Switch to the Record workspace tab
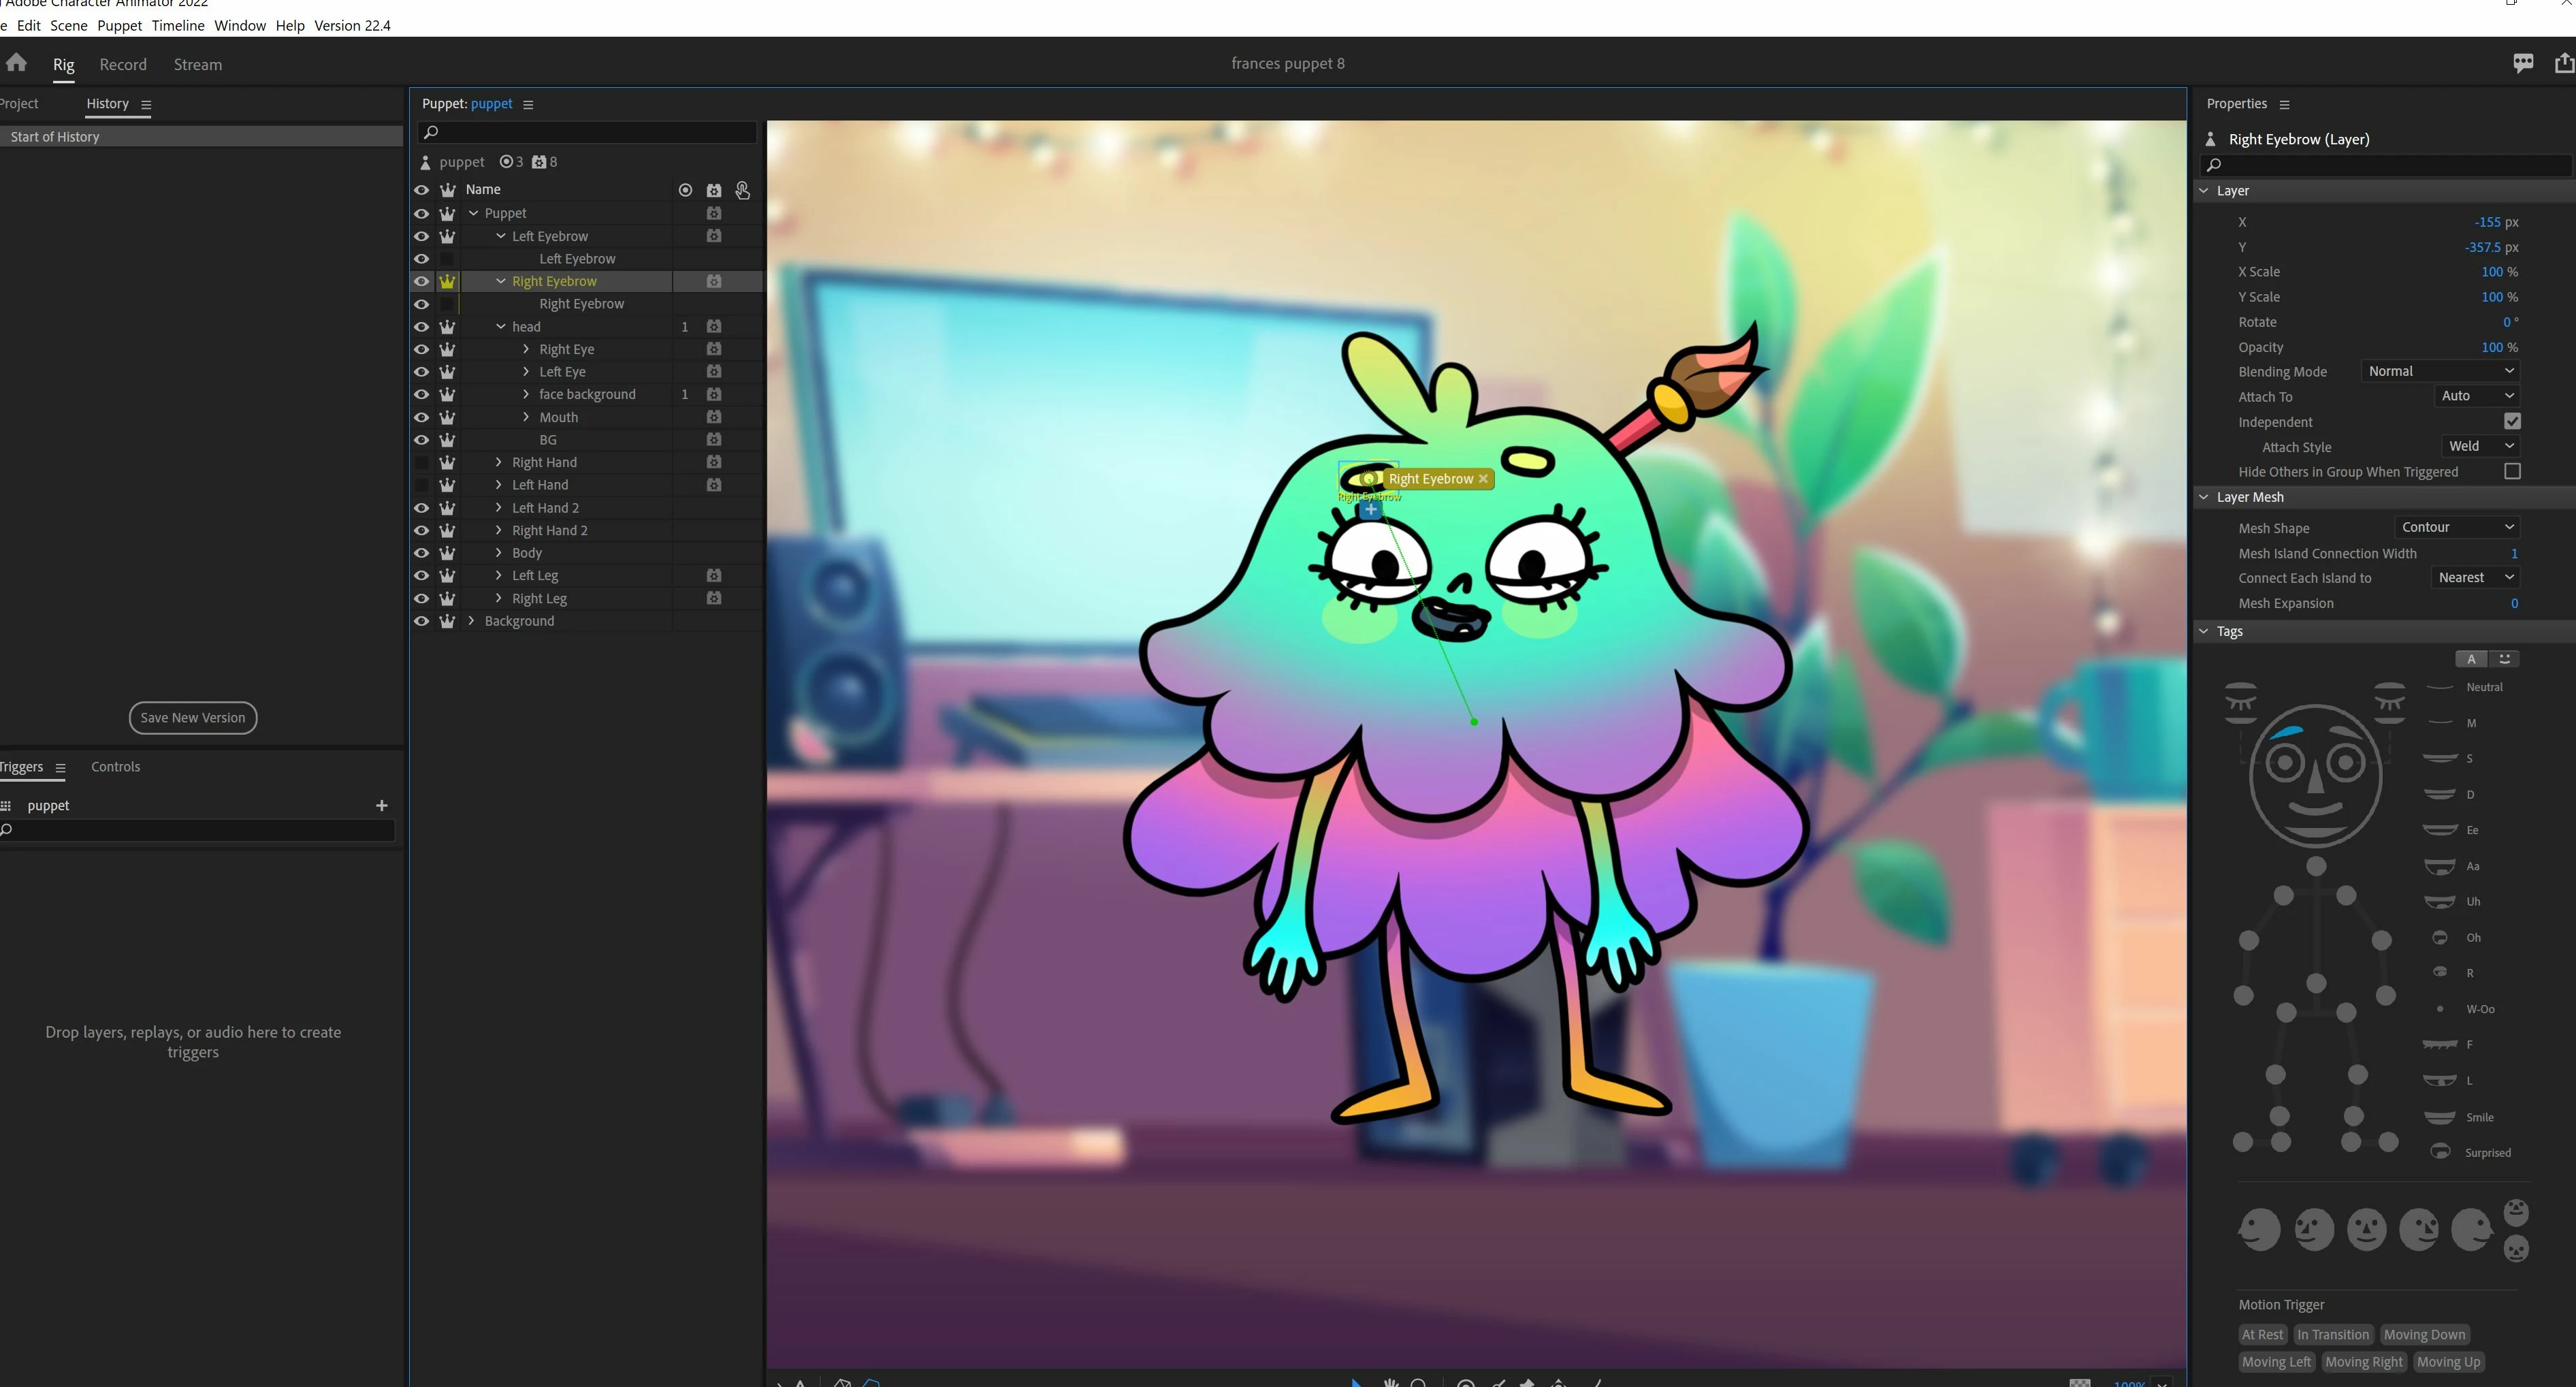 click(123, 64)
